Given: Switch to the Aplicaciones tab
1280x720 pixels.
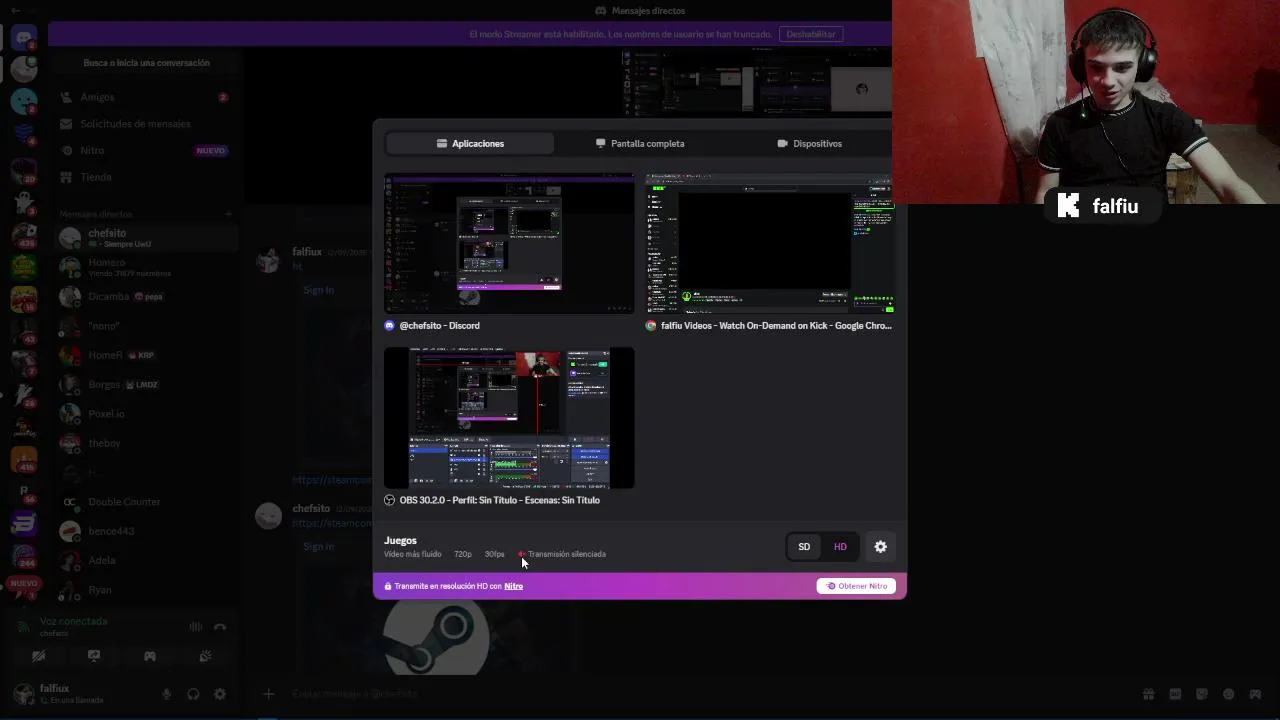Looking at the screenshot, I should 470,143.
